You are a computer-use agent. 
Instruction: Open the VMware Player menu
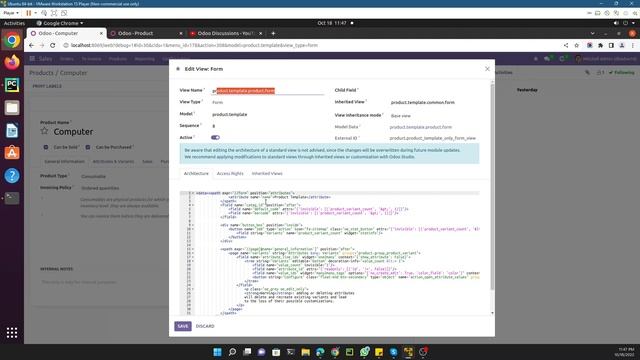pyautogui.click(x=11, y=13)
